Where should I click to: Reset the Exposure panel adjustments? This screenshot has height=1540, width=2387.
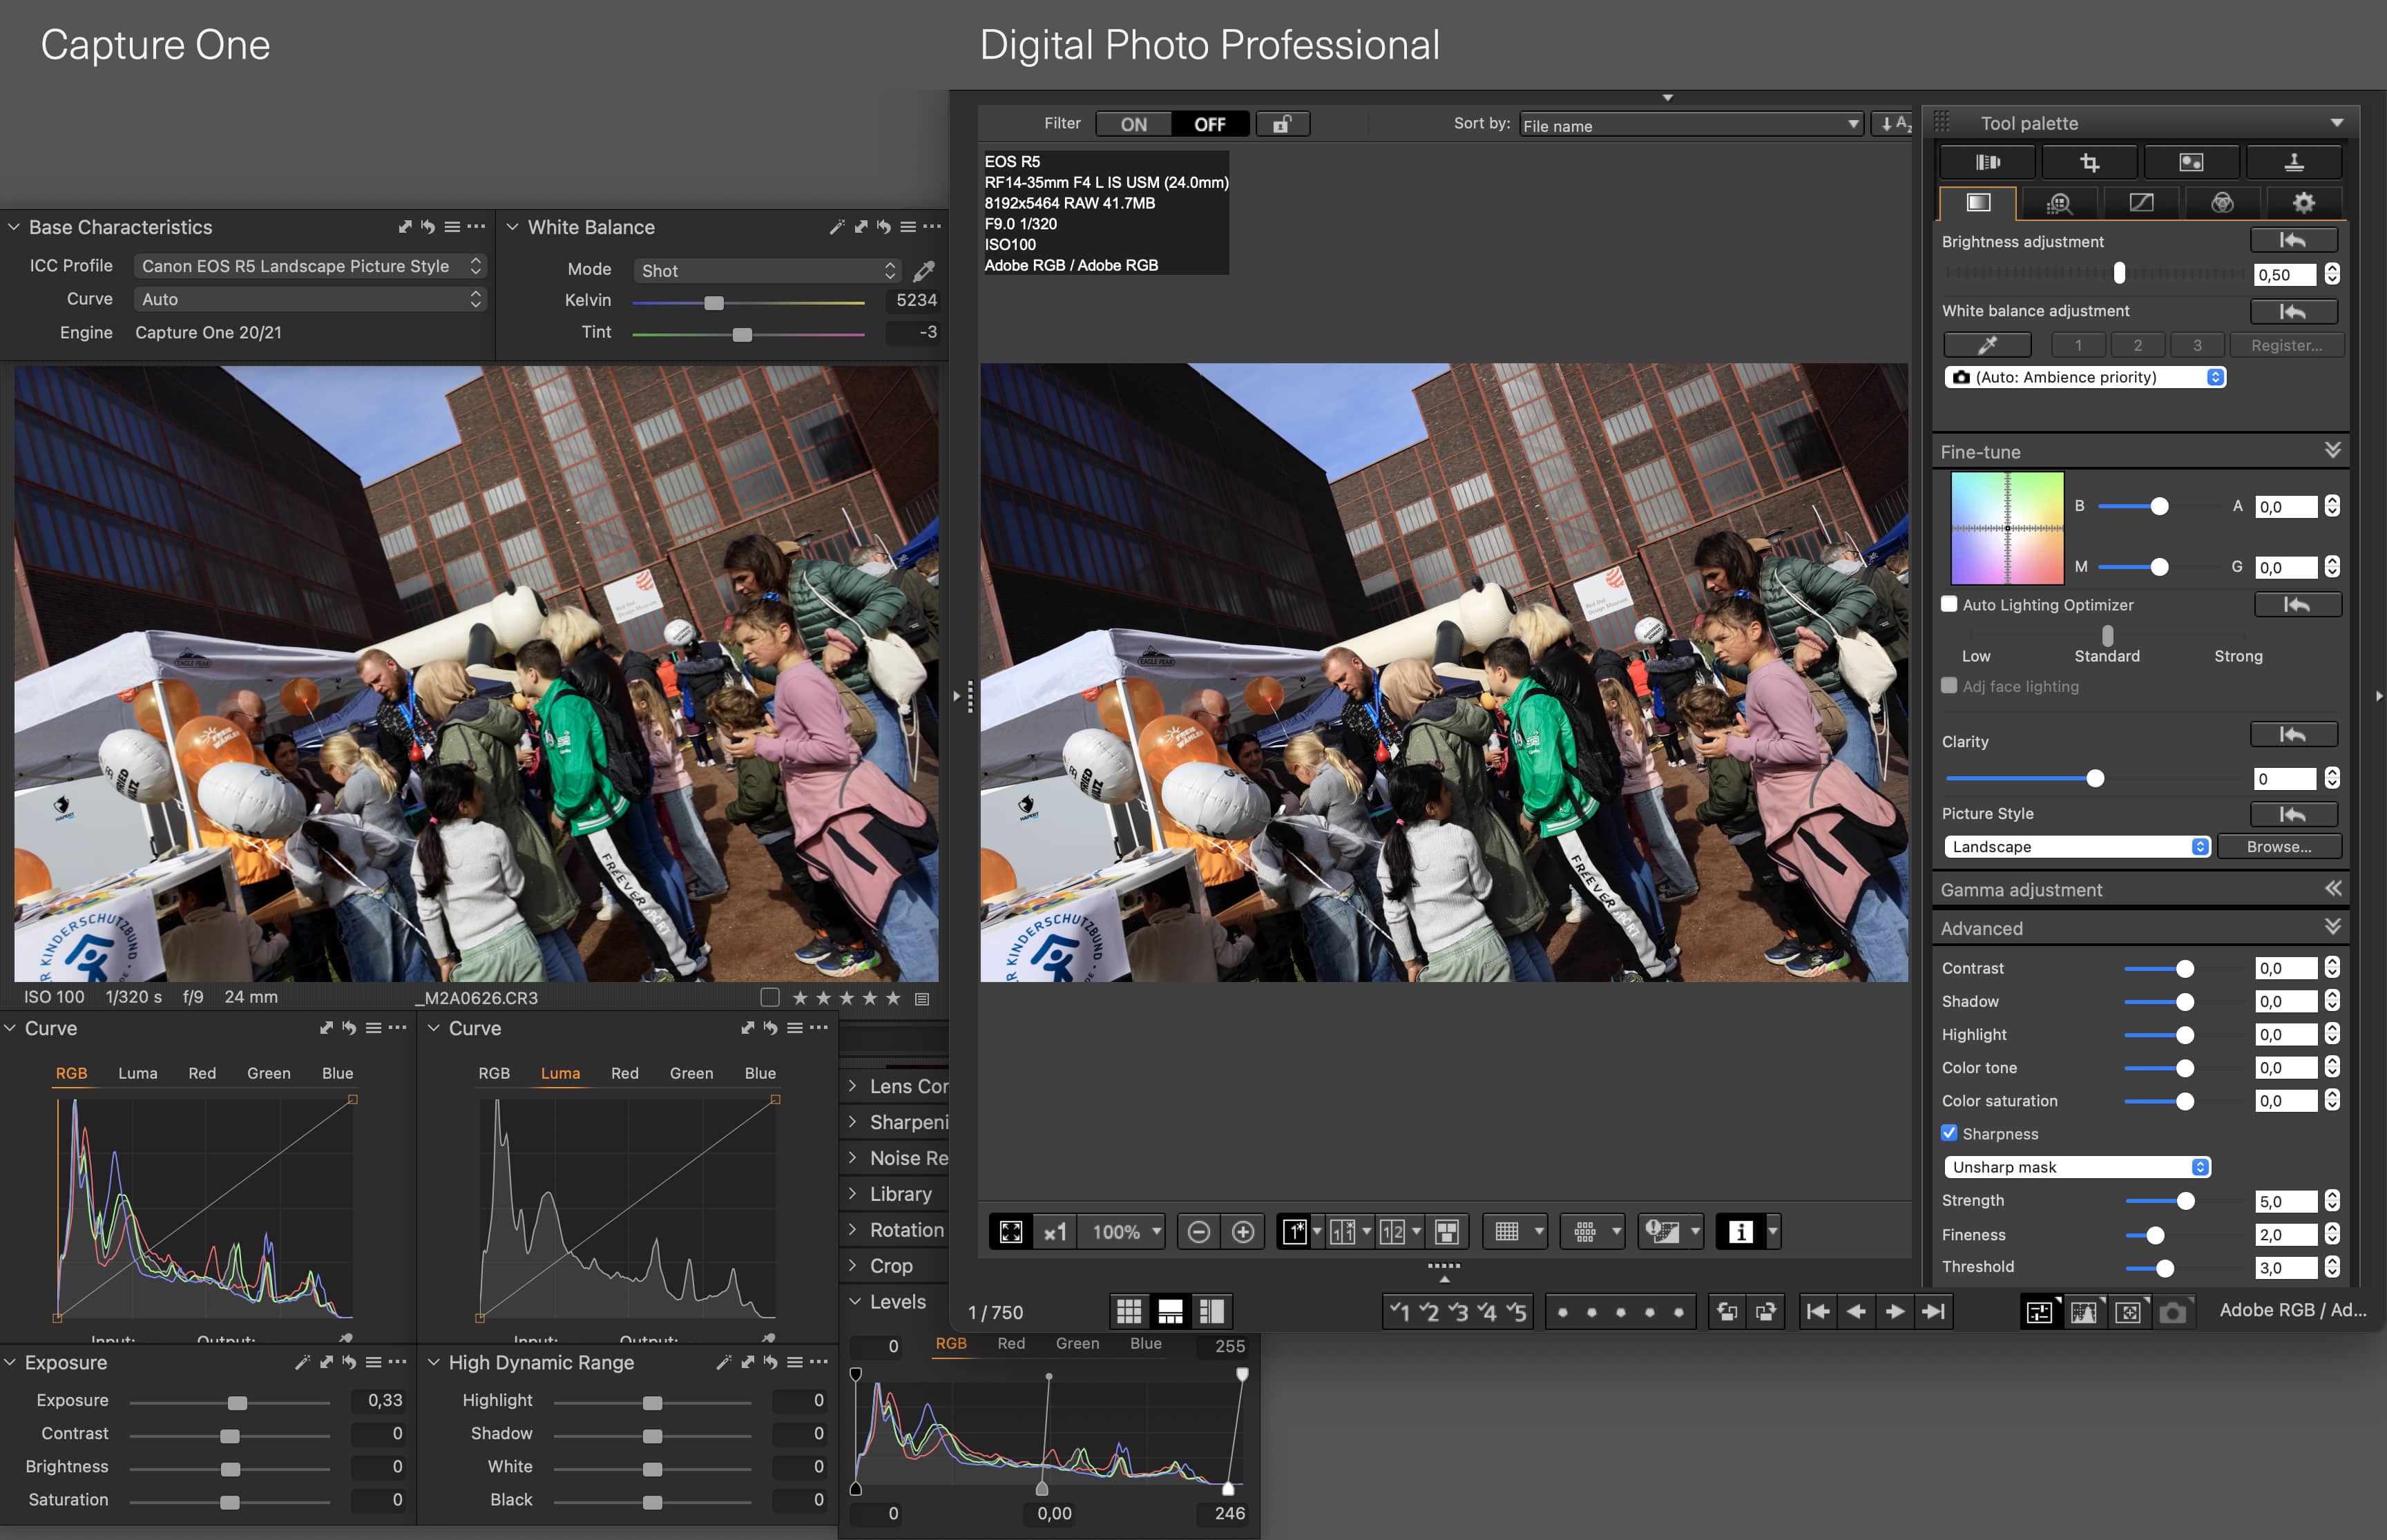click(349, 1362)
